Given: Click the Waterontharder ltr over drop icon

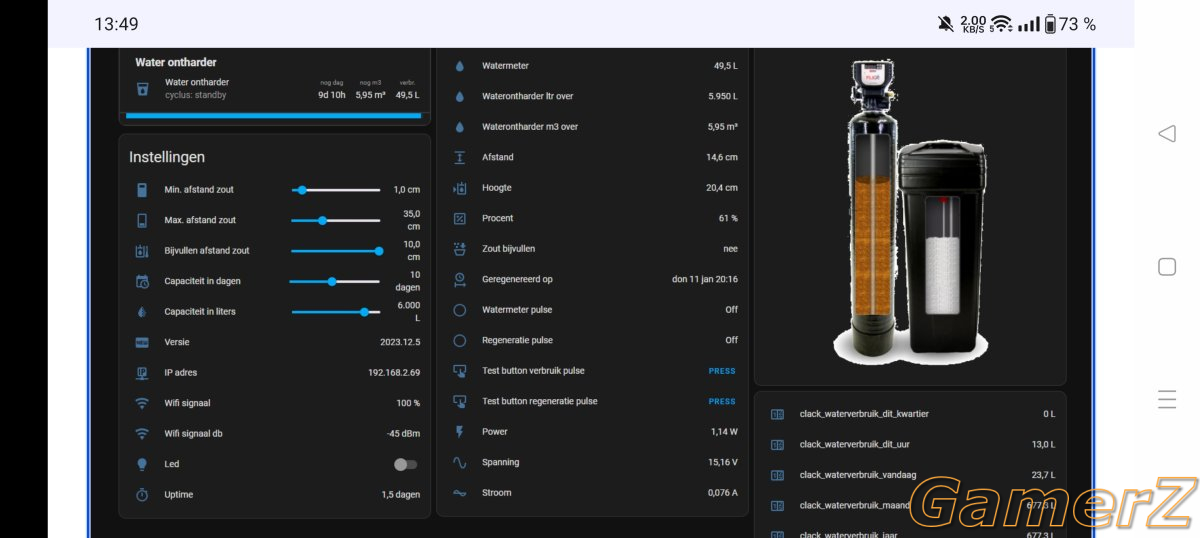Looking at the screenshot, I should (460, 96).
